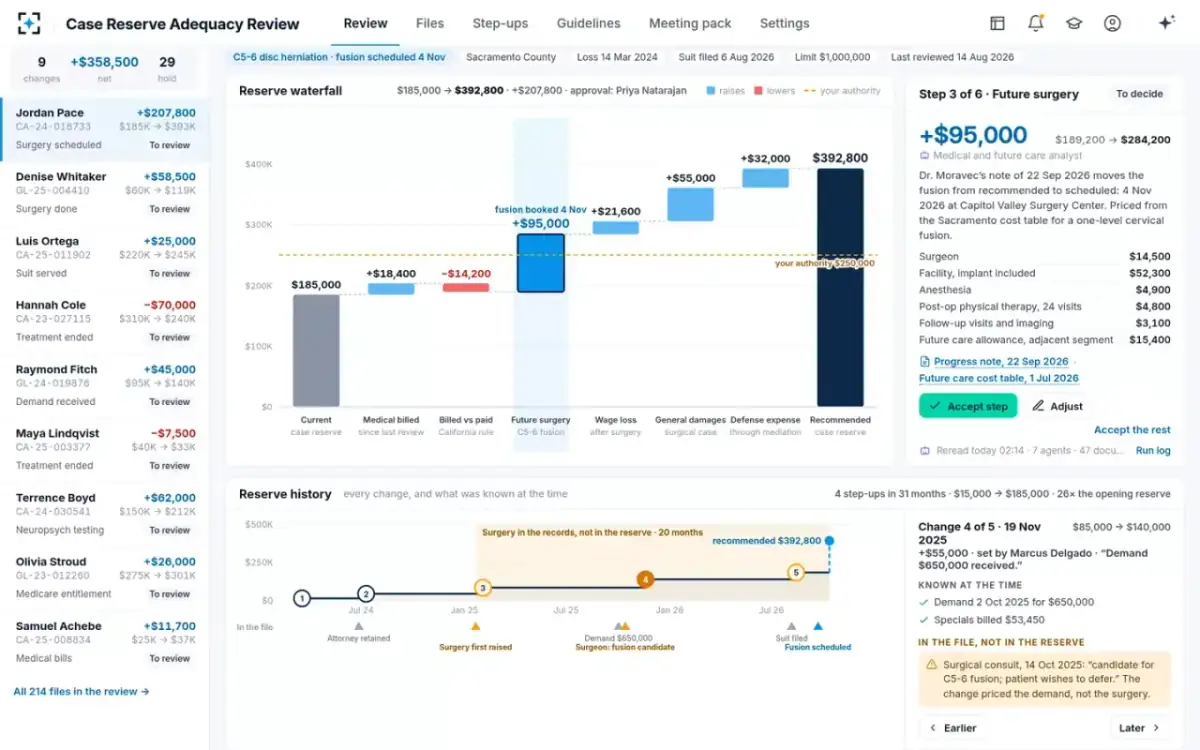Click the raises blue legend swatch
The height and width of the screenshot is (750, 1200).
click(x=710, y=91)
